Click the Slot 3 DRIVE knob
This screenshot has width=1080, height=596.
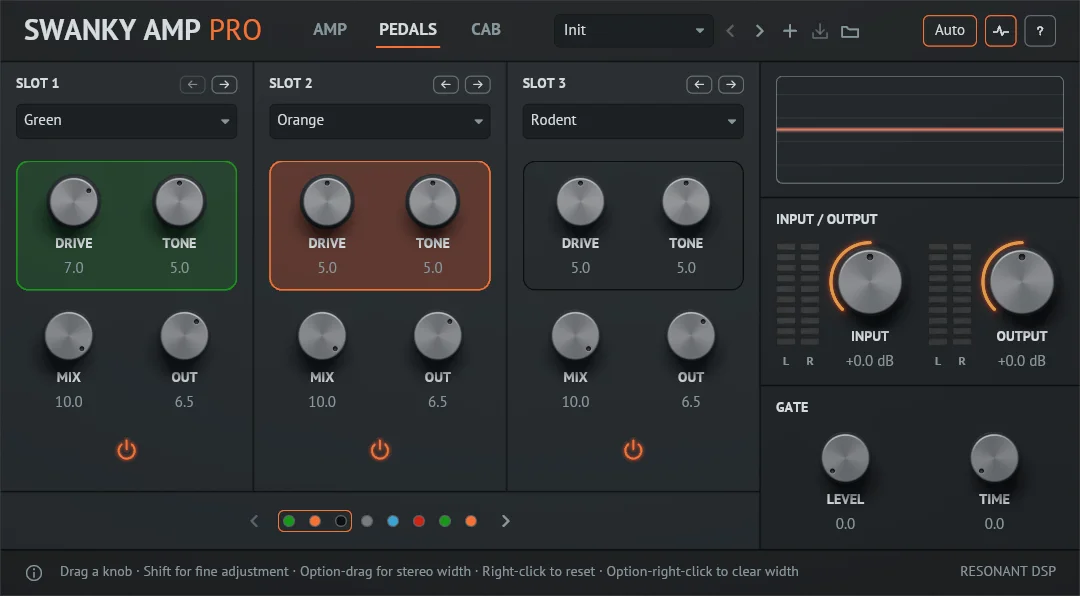pyautogui.click(x=581, y=202)
